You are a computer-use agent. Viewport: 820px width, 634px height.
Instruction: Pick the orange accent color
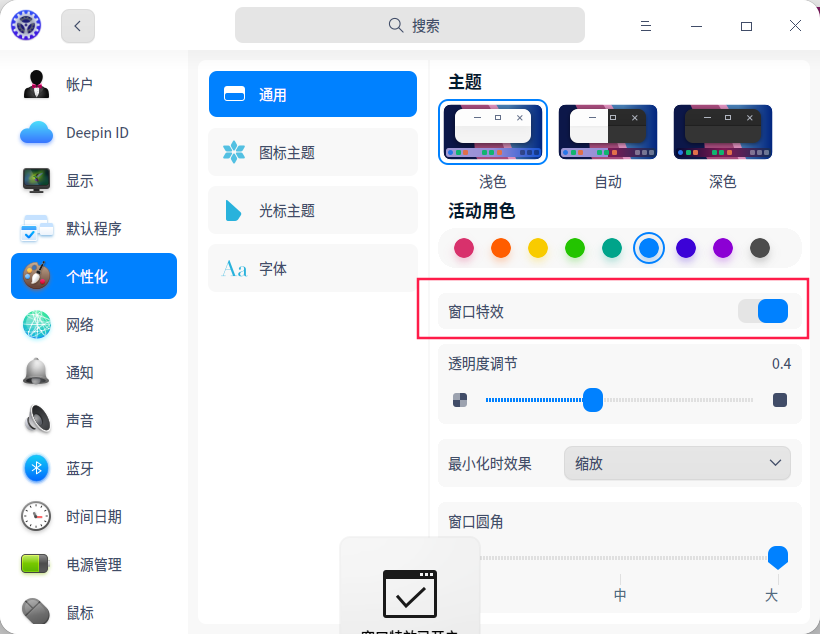501,248
